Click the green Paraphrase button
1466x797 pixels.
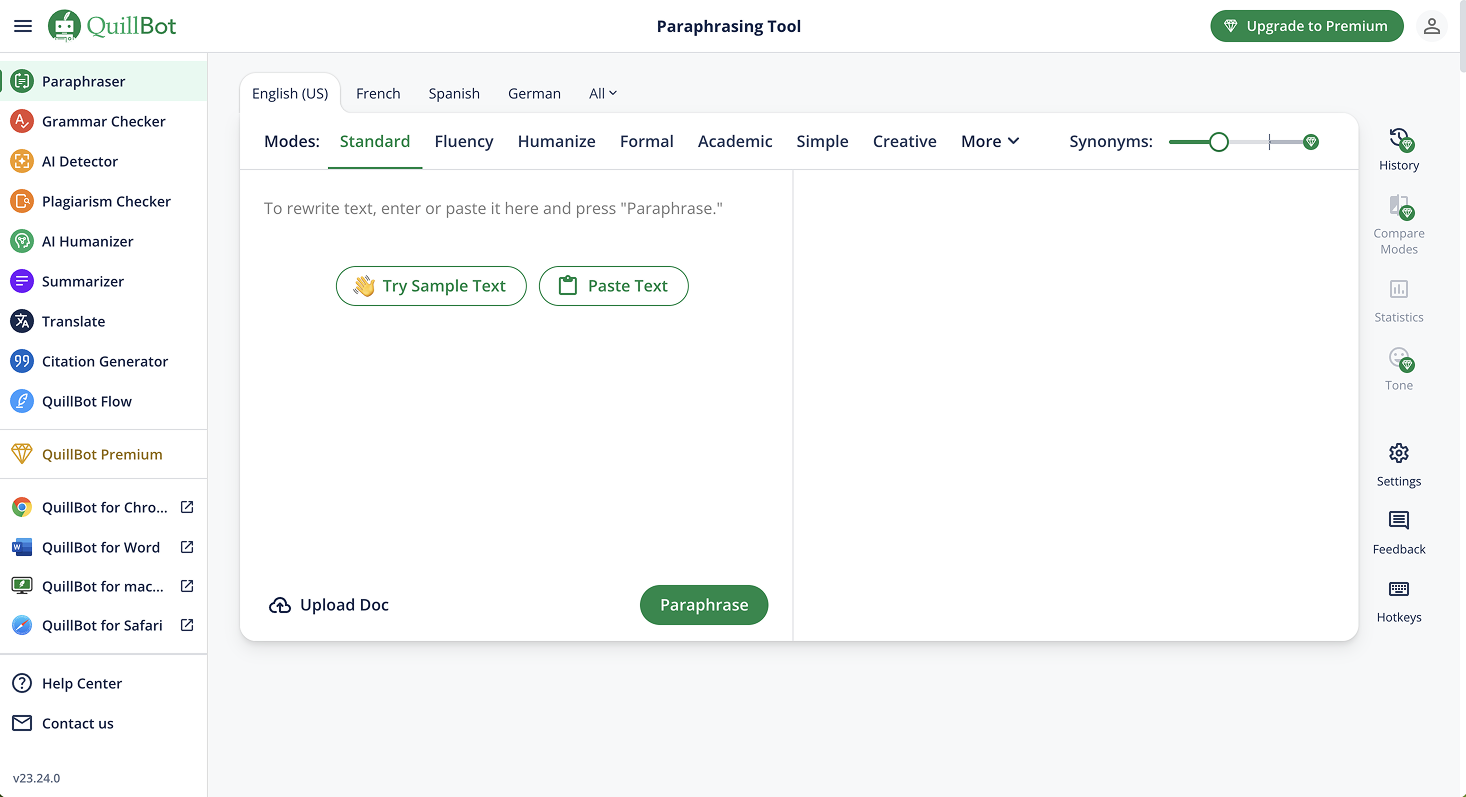704,605
